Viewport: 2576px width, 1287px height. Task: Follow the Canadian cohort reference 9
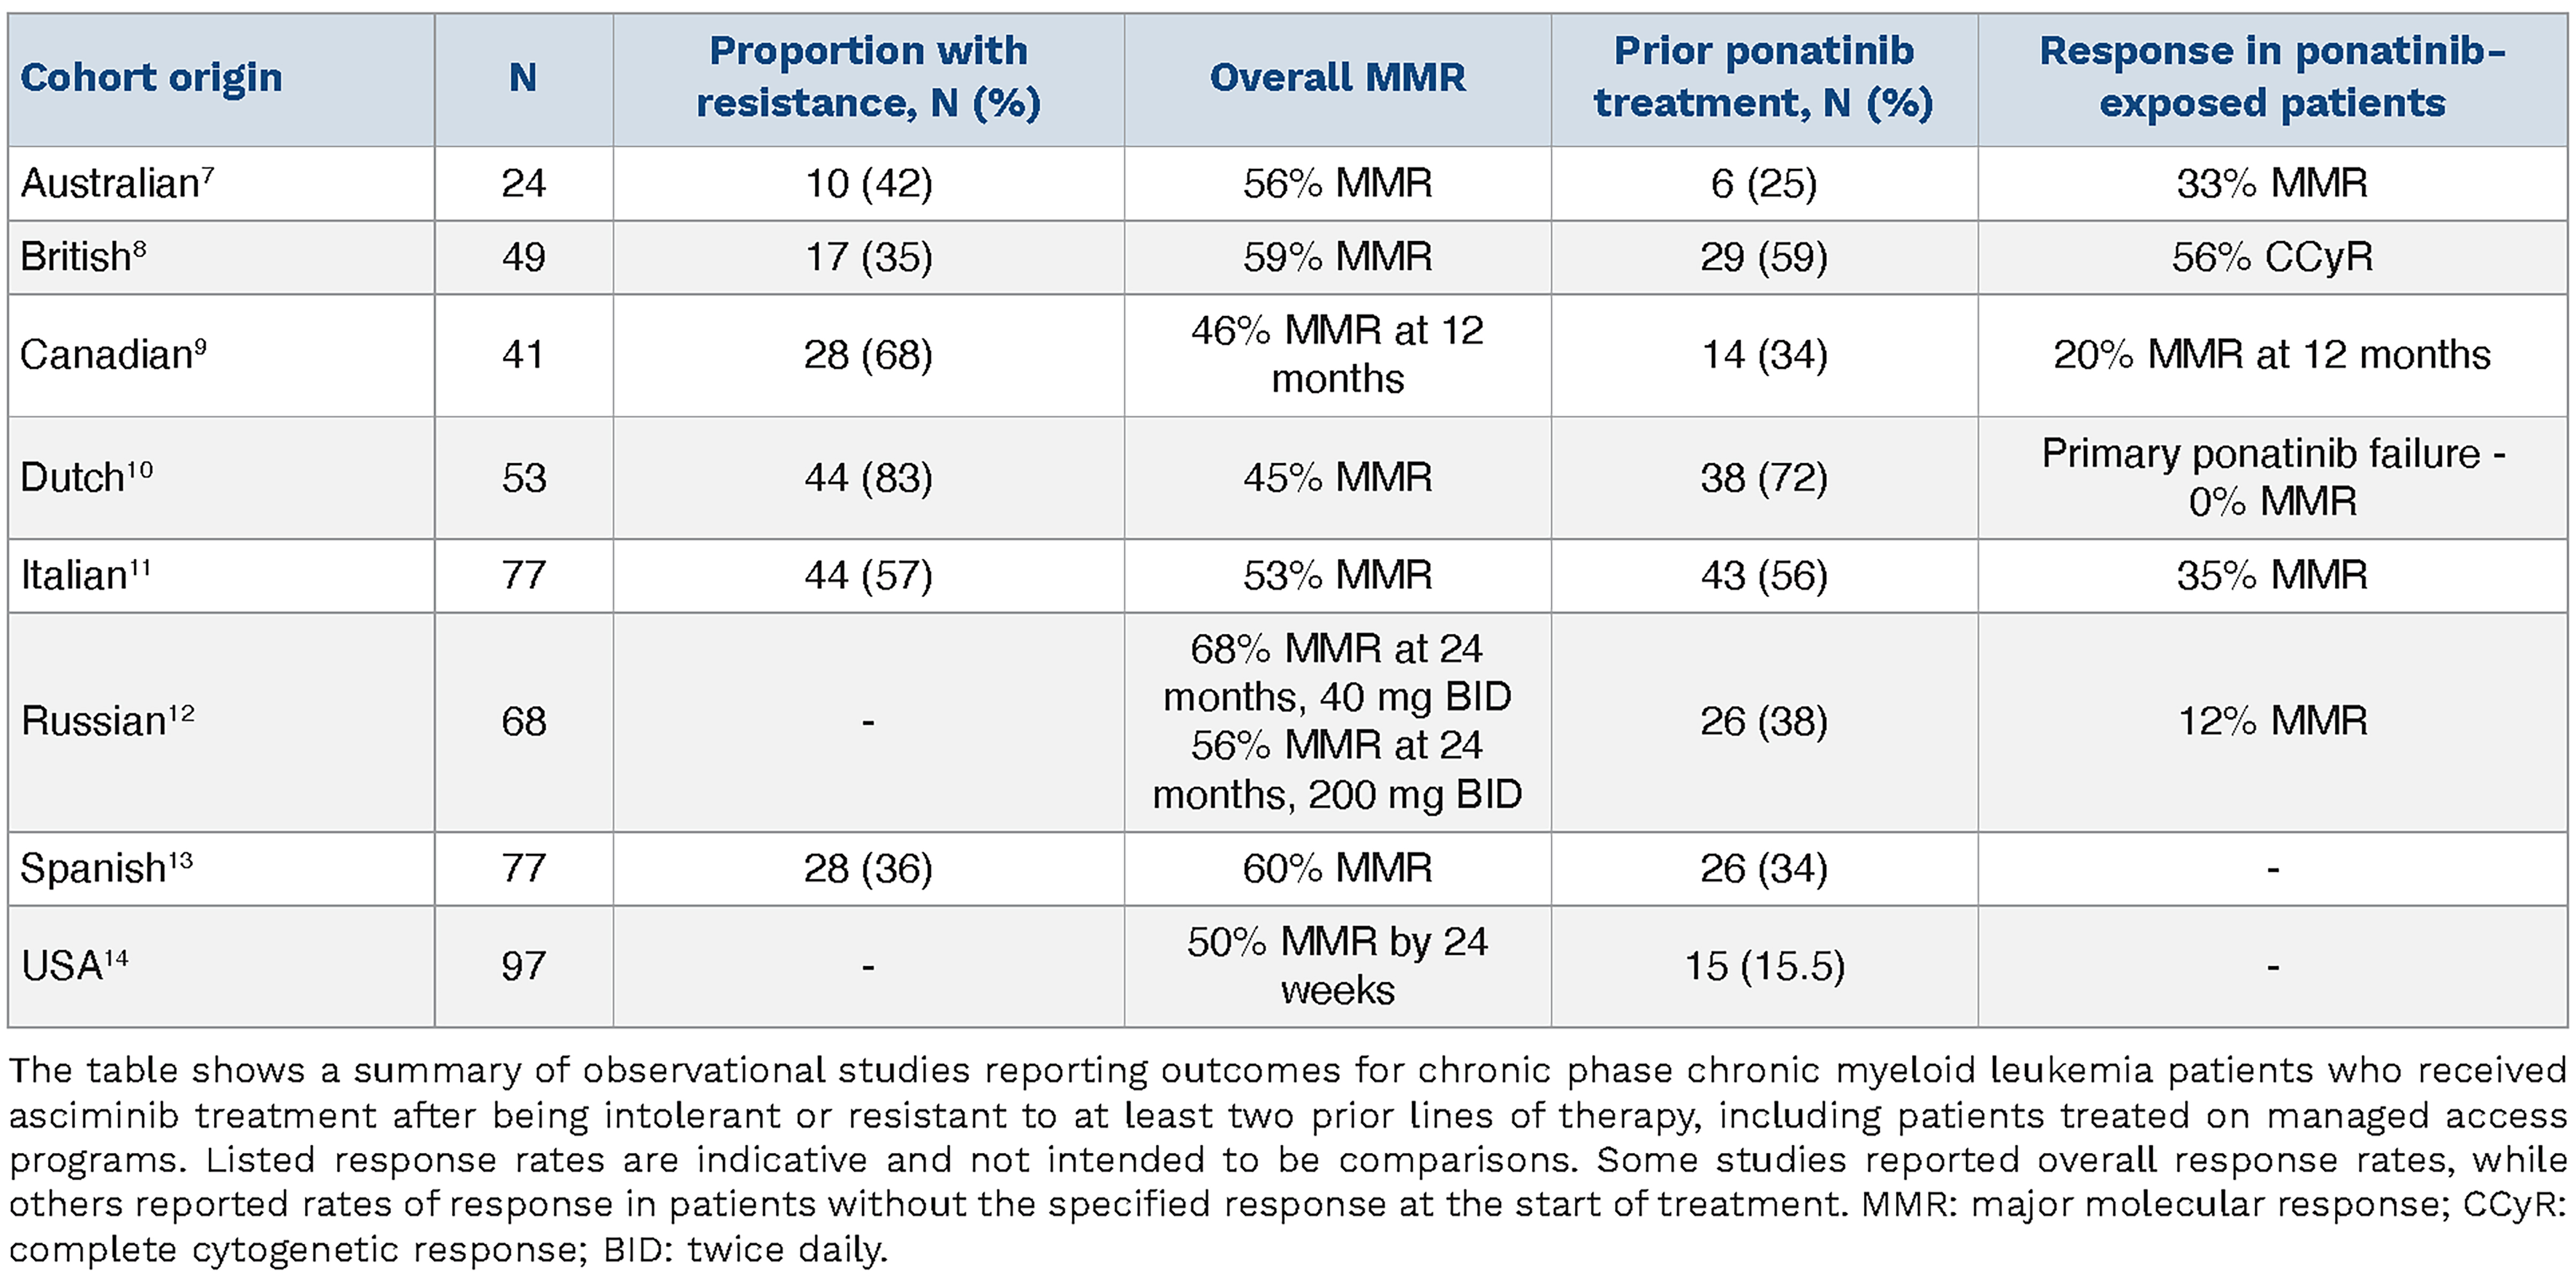201,345
